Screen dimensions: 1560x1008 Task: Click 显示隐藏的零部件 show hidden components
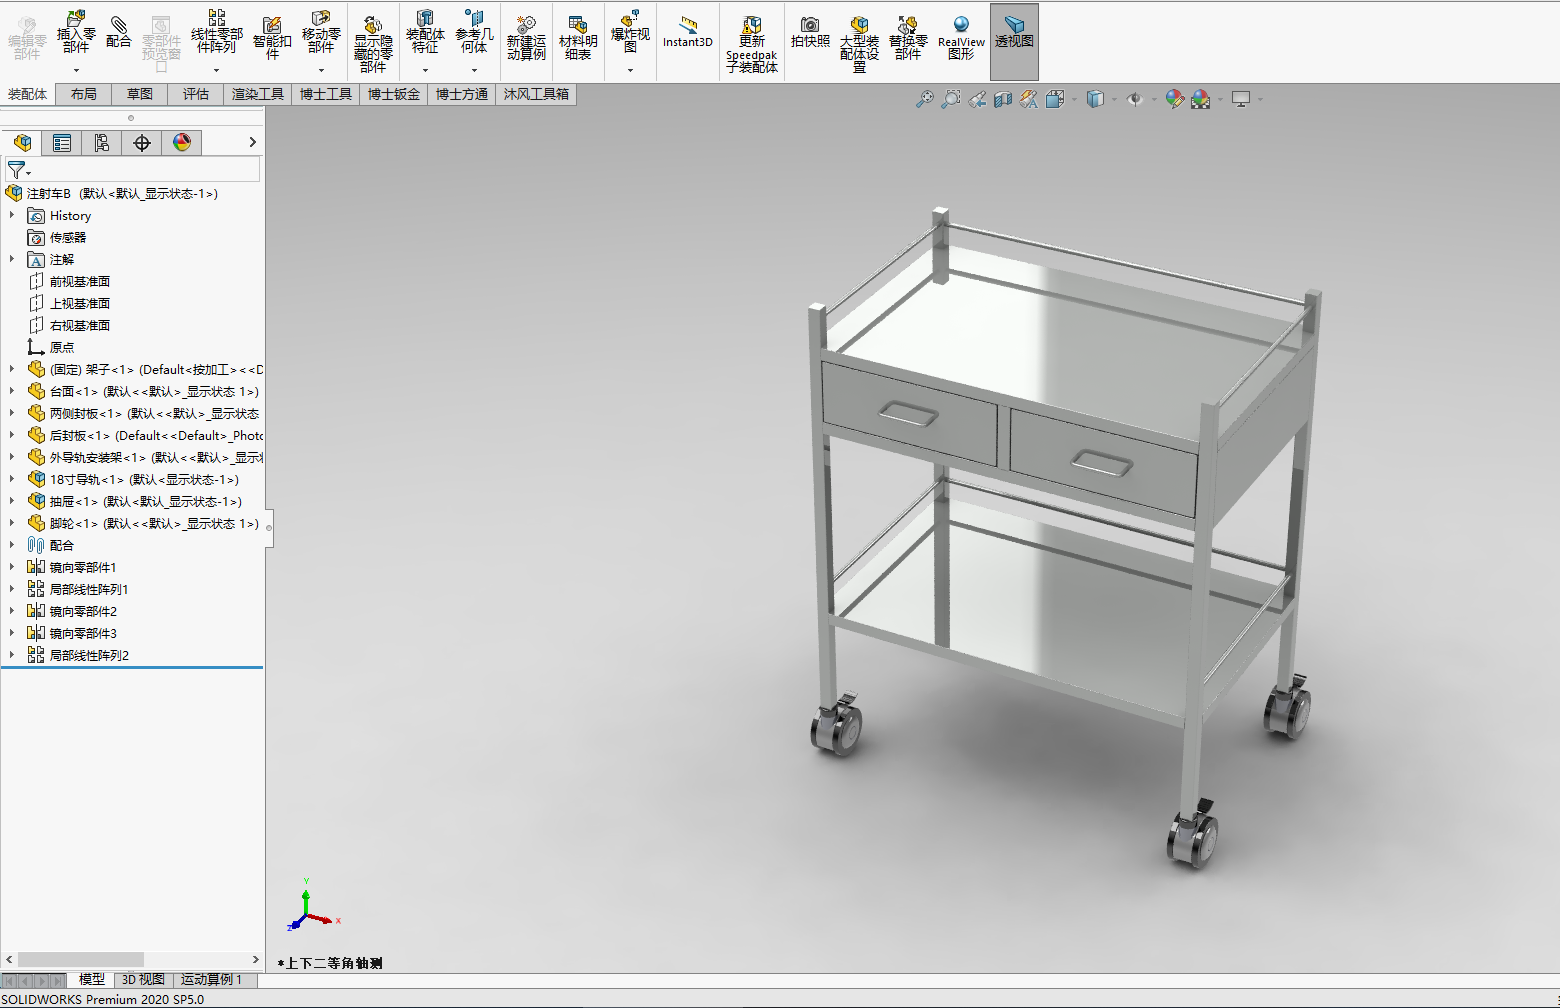(x=373, y=45)
